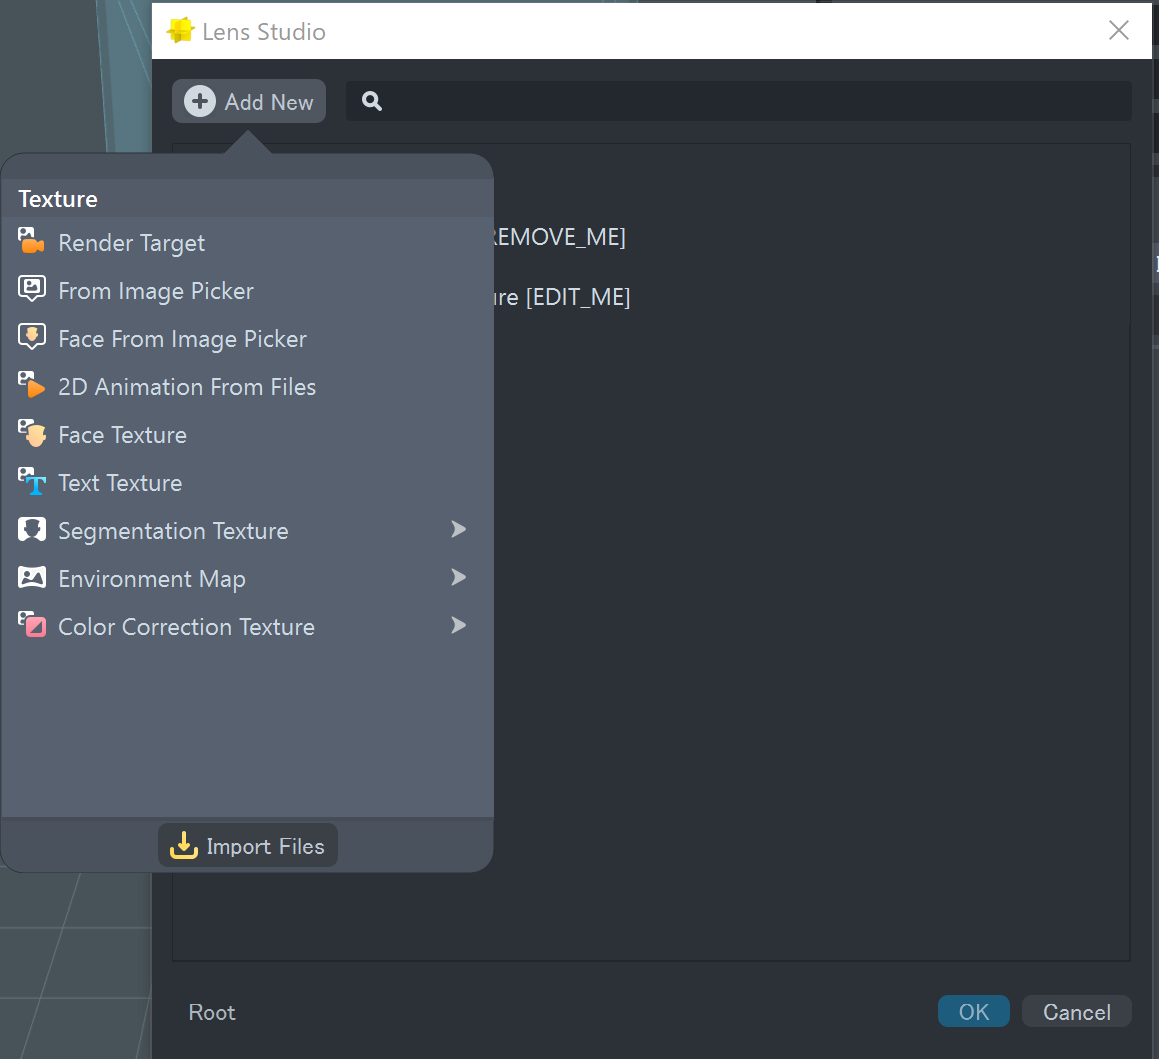Click the Environment Map icon
Viewport: 1159px width, 1059px height.
click(x=31, y=577)
